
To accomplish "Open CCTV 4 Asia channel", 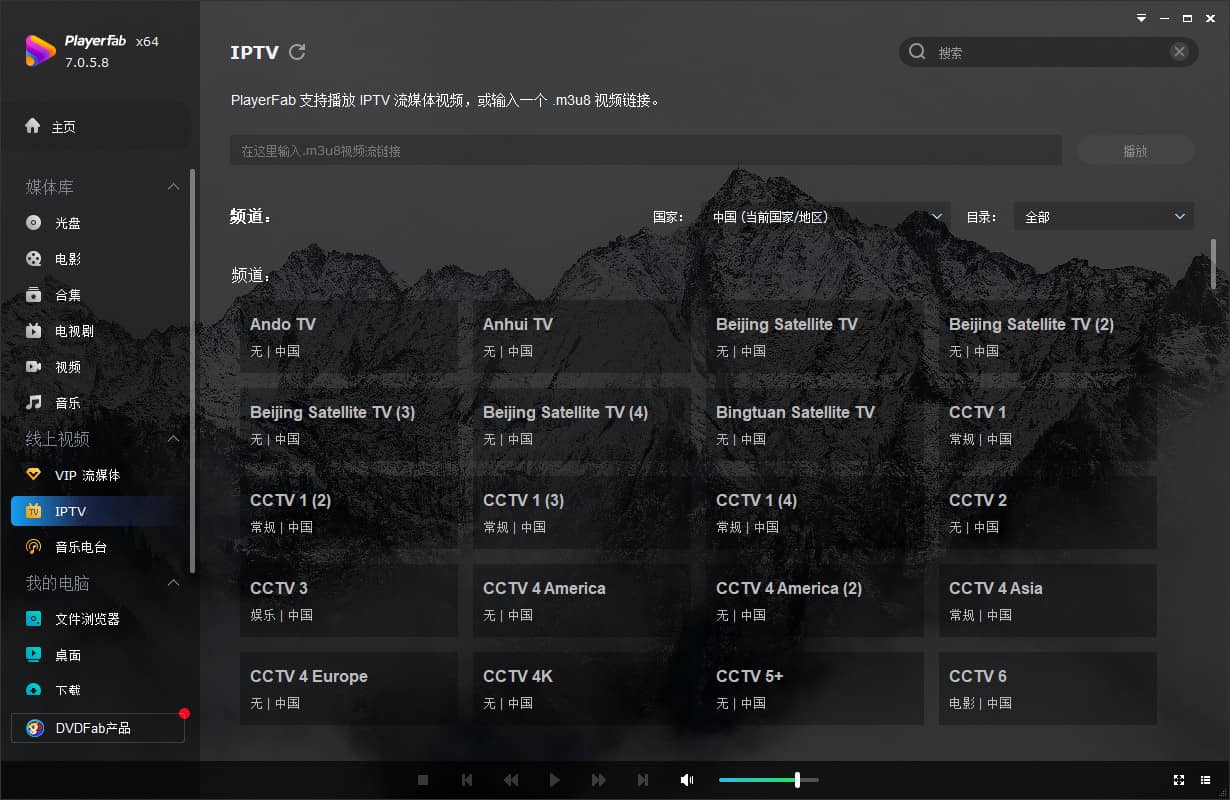I will pos(1048,601).
